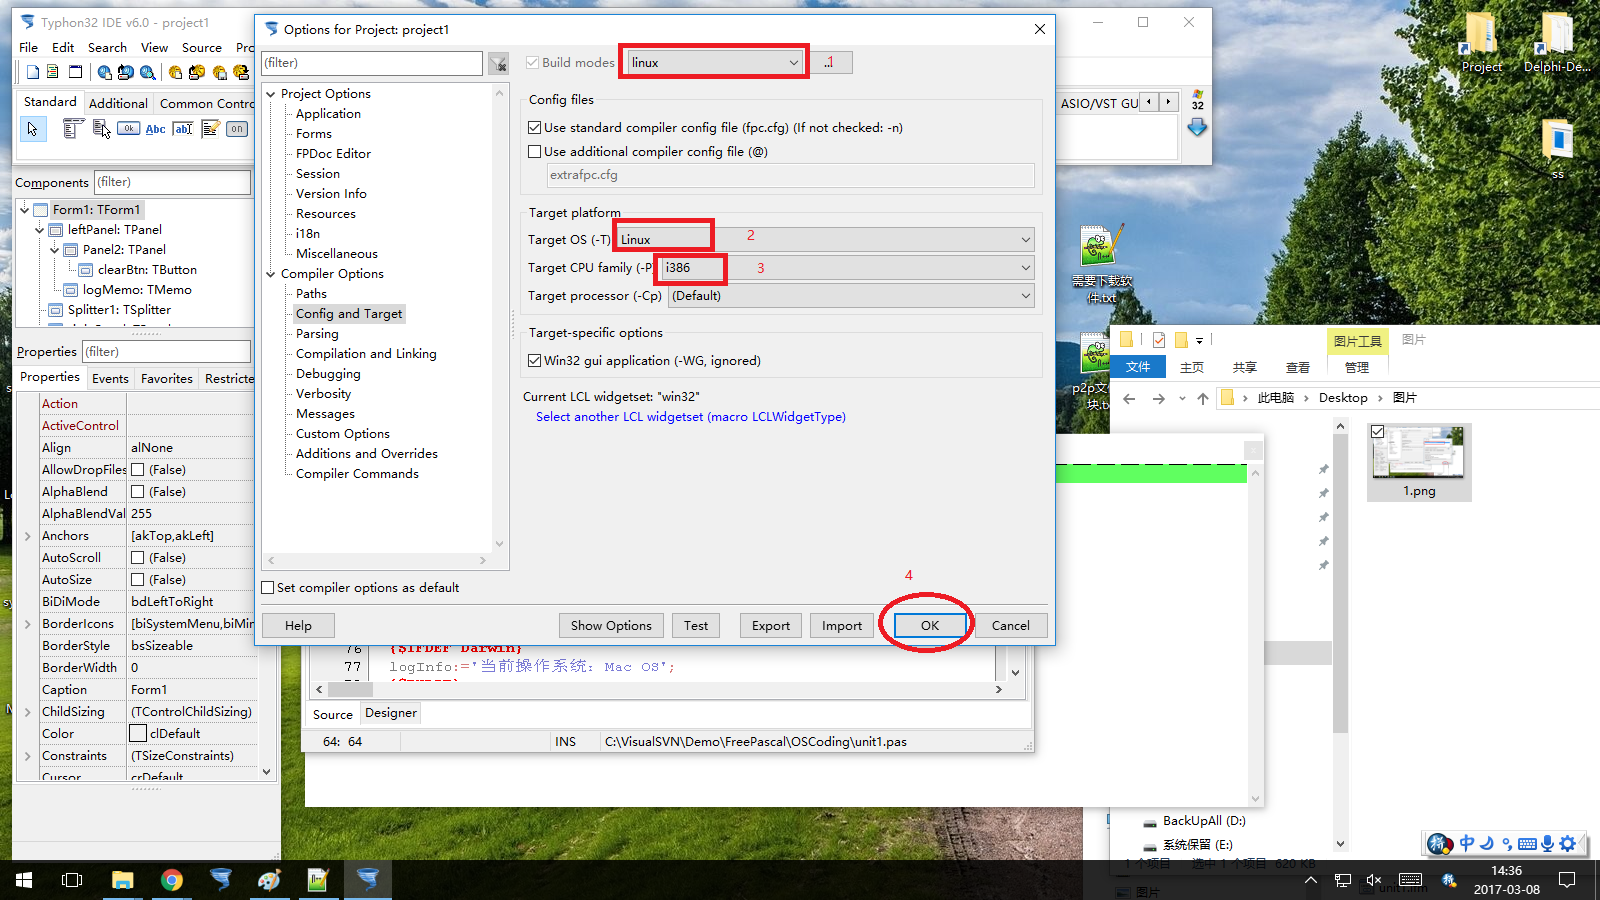Pick the TButton (Ok) component icon
The width and height of the screenshot is (1600, 900).
128,128
